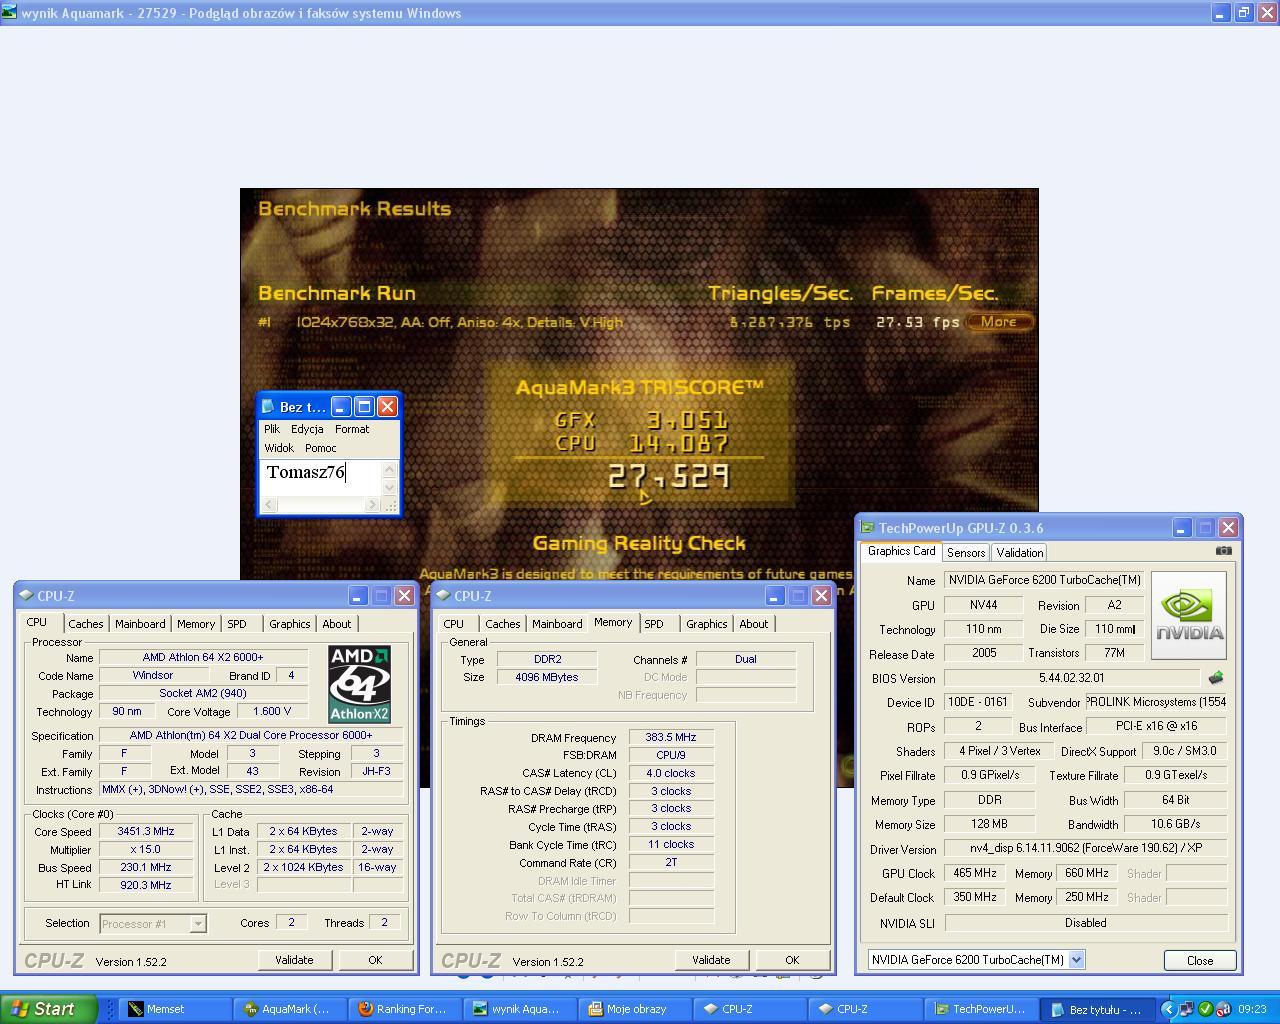Open the Plik menu in Notepad
The image size is (1280, 1024).
coord(272,429)
